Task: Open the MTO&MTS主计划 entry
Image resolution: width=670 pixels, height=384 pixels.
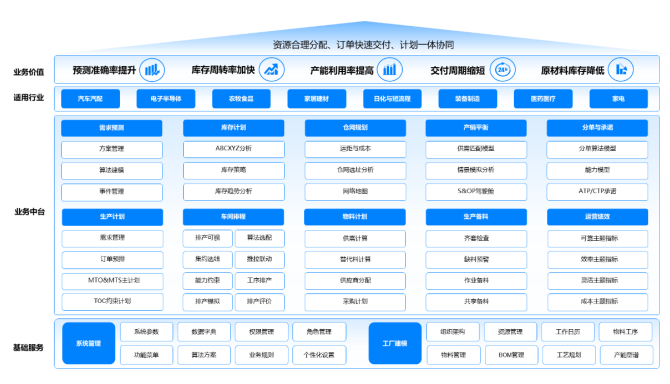Action: click(112, 281)
